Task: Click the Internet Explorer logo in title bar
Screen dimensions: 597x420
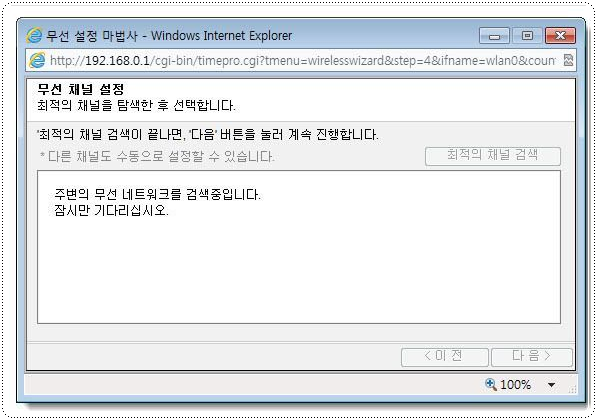Action: [x=34, y=35]
